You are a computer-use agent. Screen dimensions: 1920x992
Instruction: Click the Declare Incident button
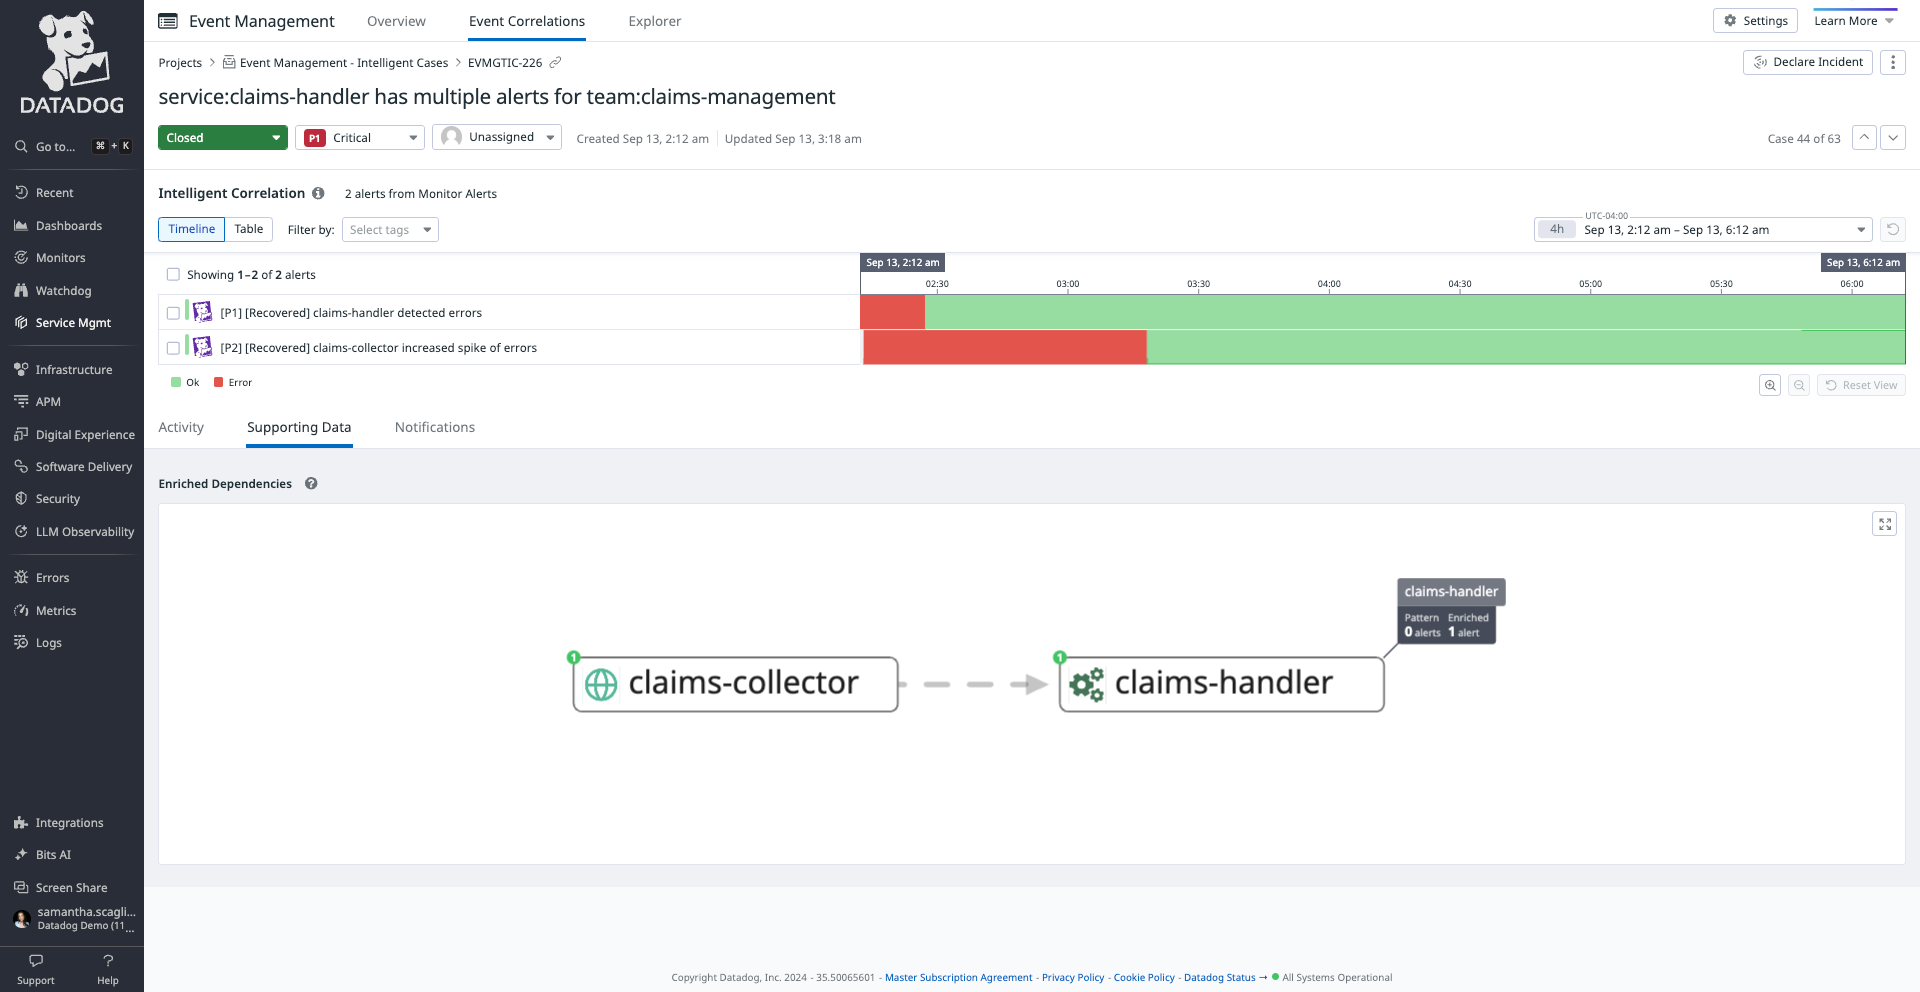[x=1806, y=62]
